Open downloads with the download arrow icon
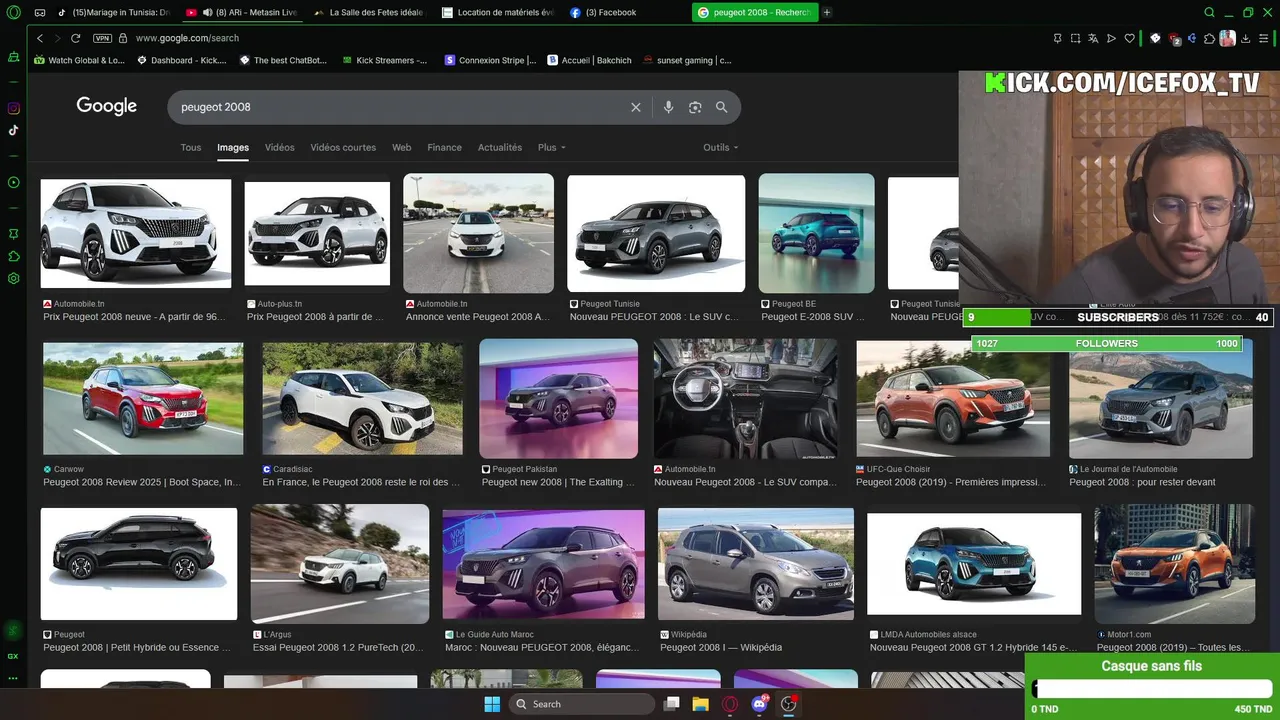 1246,38
